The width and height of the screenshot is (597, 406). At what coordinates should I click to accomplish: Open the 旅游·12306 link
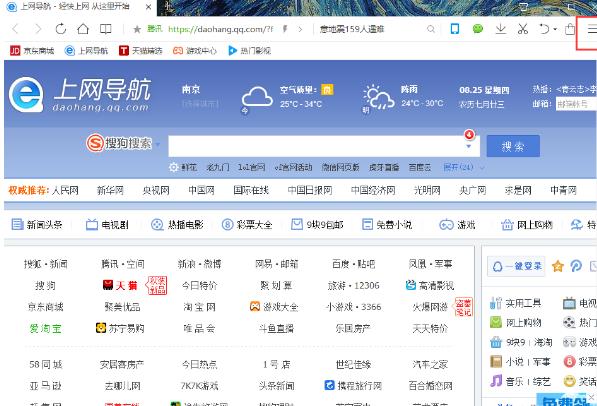(x=353, y=285)
